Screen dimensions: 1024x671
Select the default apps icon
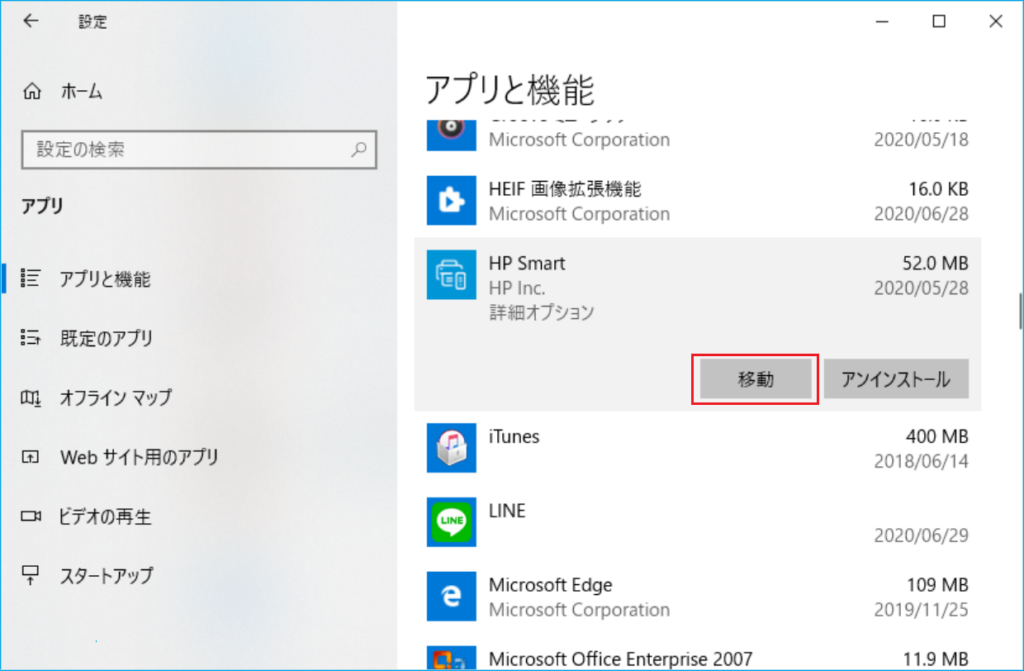pos(31,337)
